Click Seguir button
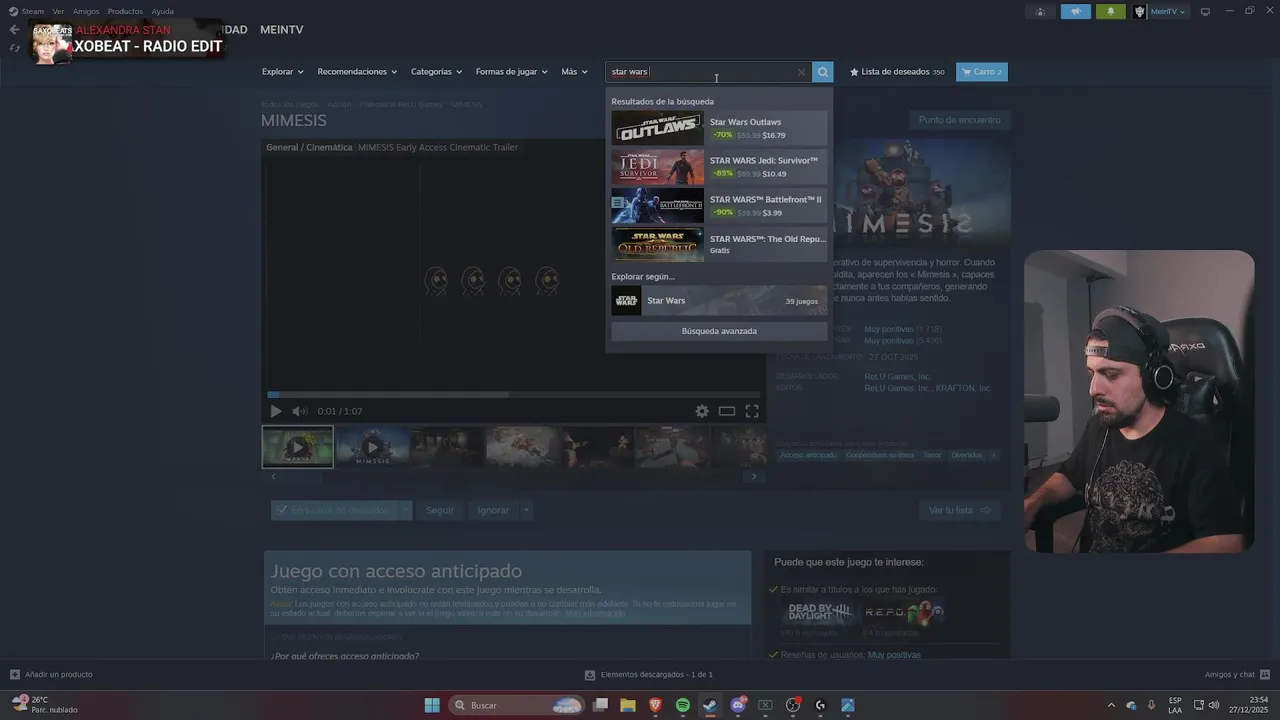 [440, 510]
